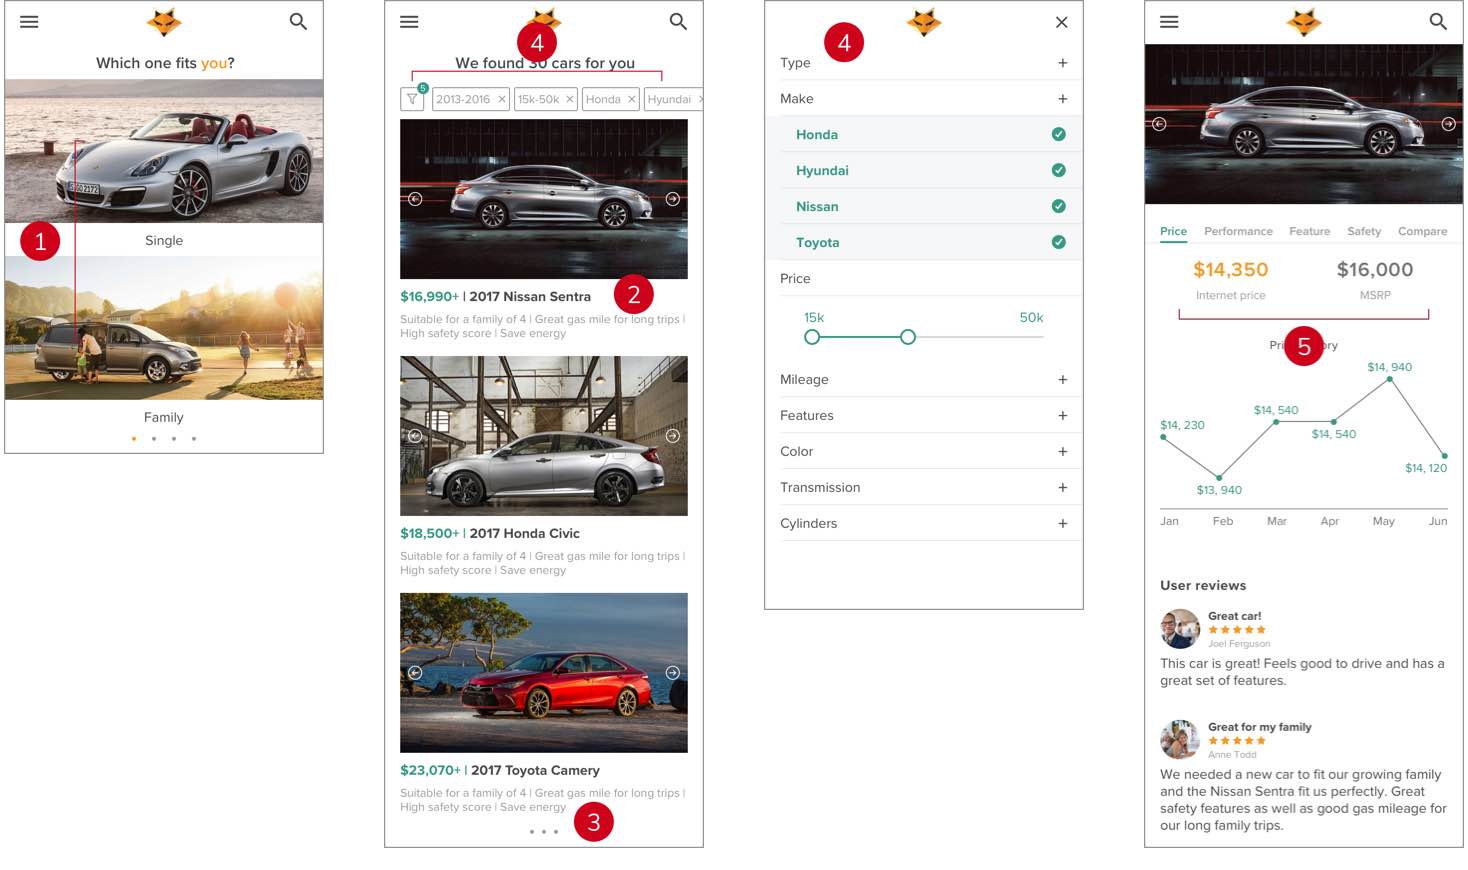The width and height of the screenshot is (1468, 870).
Task: Uncheck the Nissan make filter
Action: click(x=1058, y=206)
